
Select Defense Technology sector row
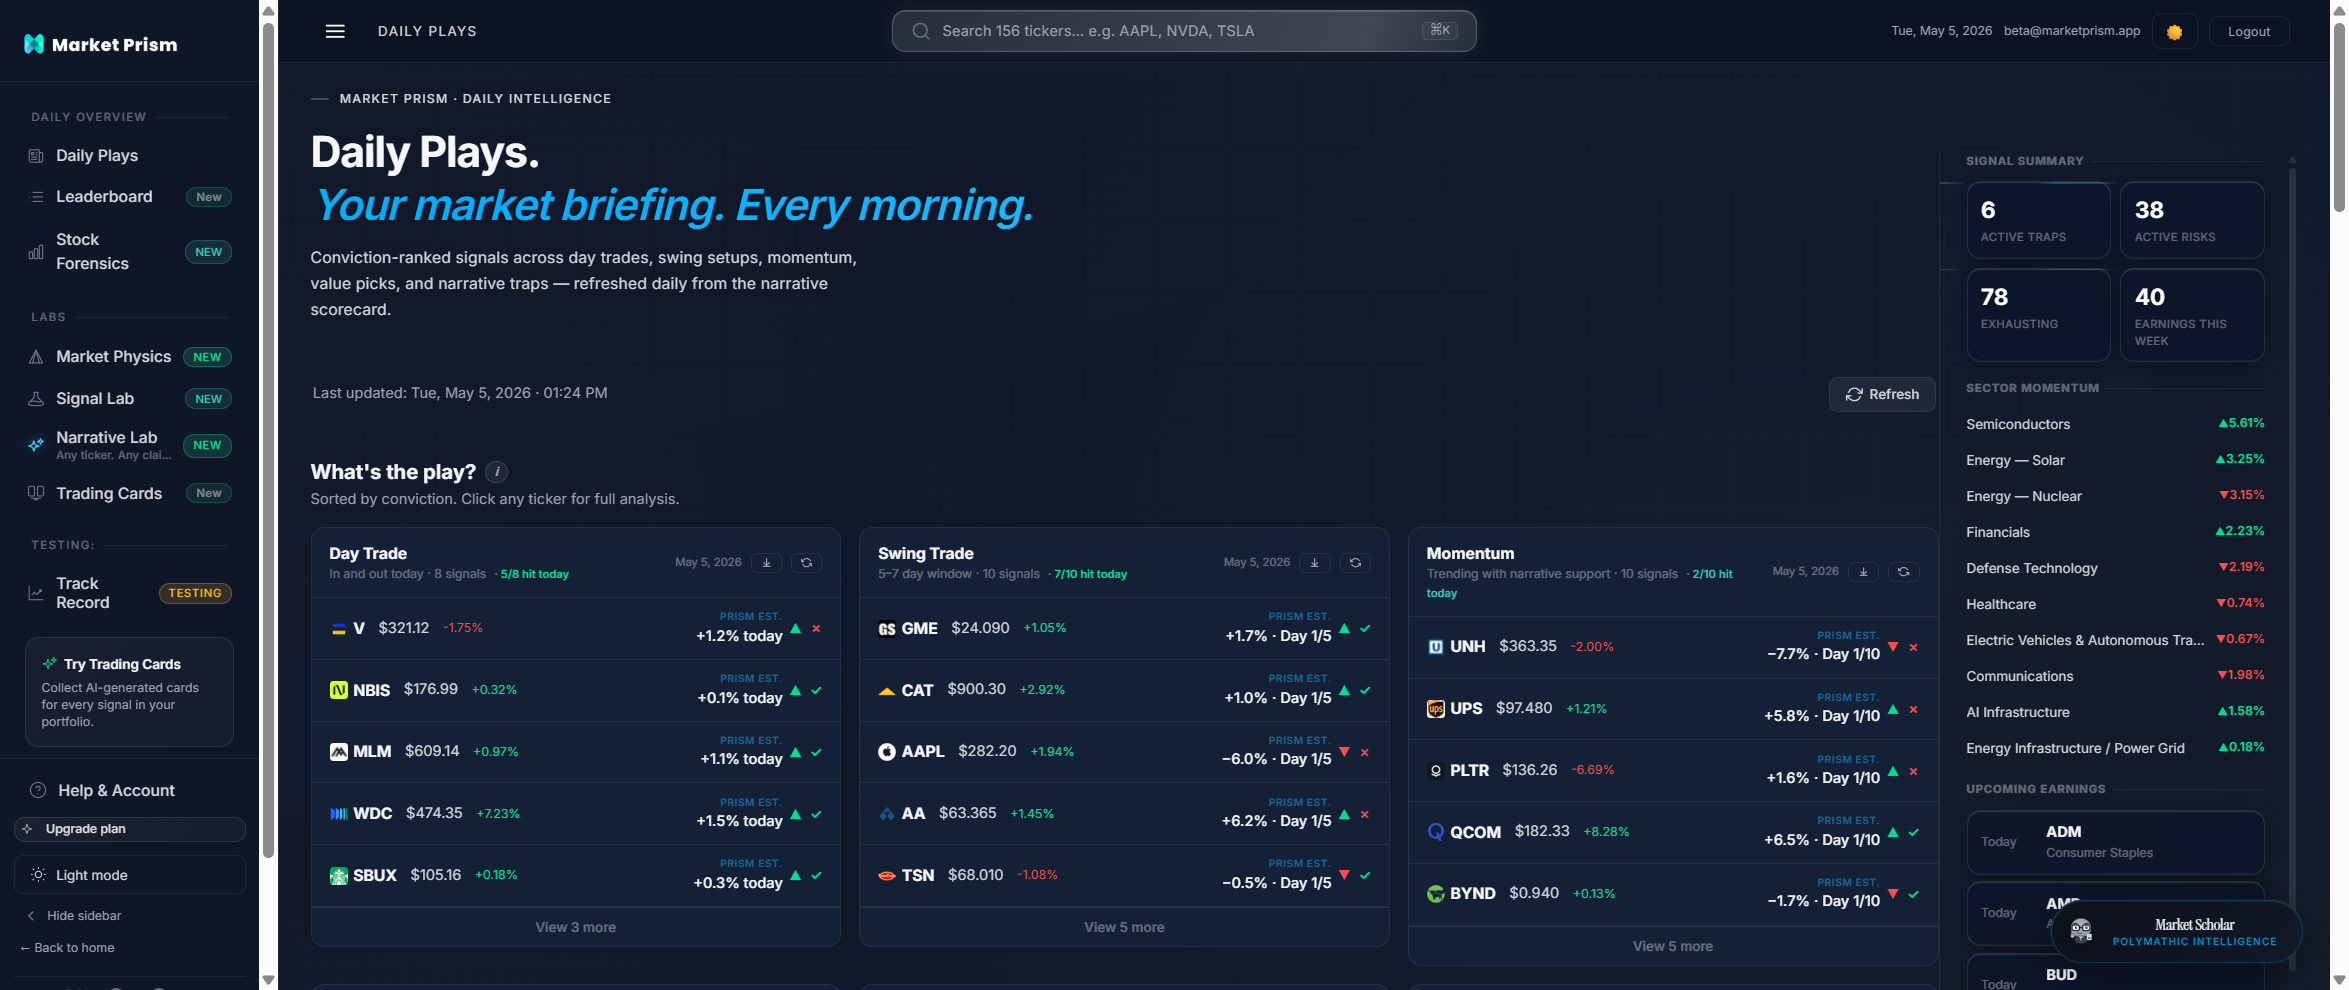[x=2115, y=568]
